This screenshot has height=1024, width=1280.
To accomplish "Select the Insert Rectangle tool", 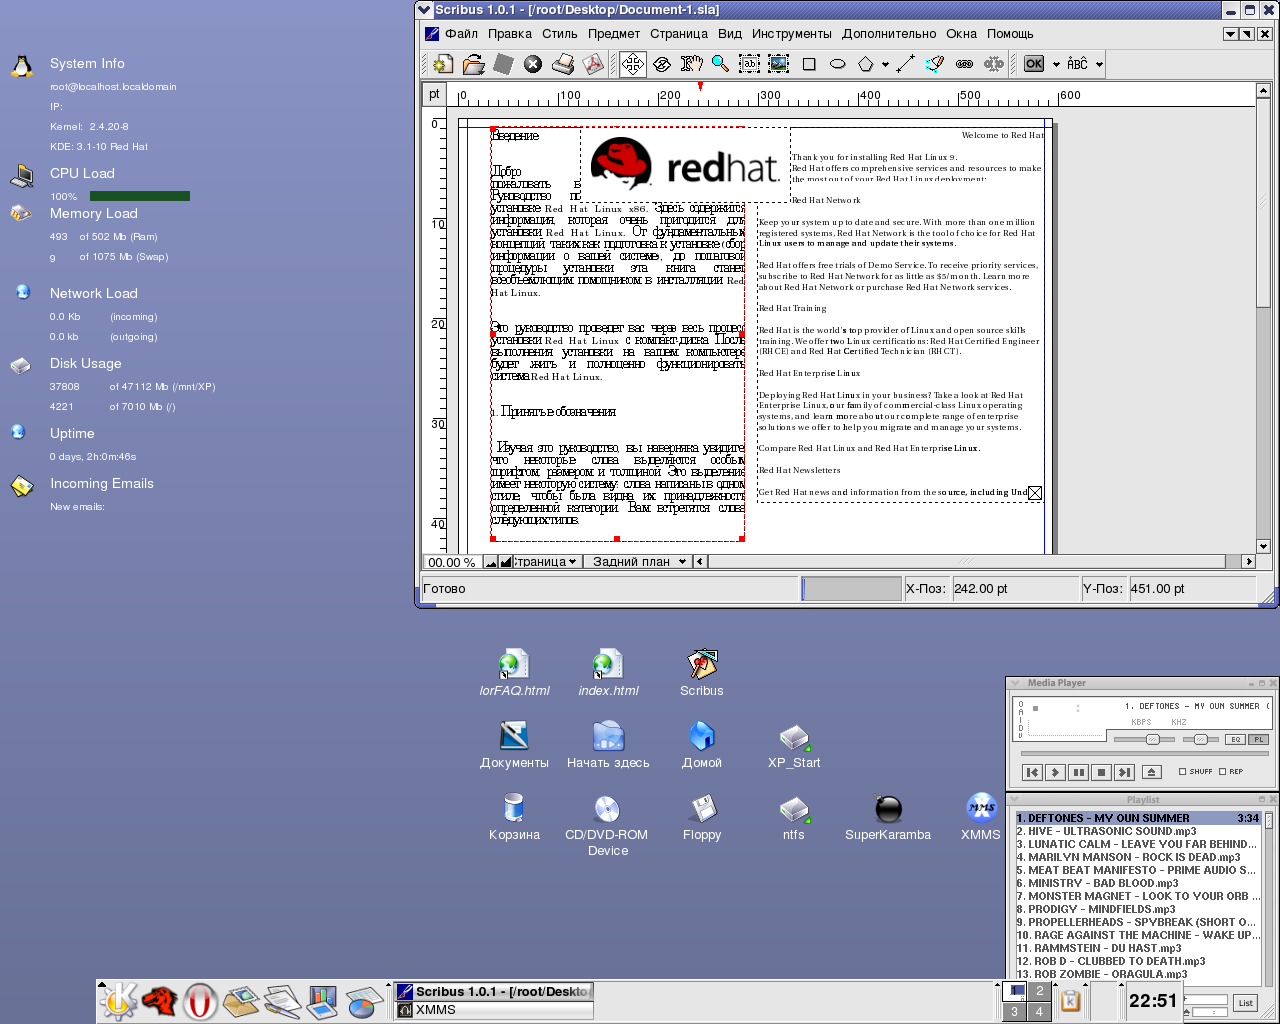I will (x=809, y=64).
